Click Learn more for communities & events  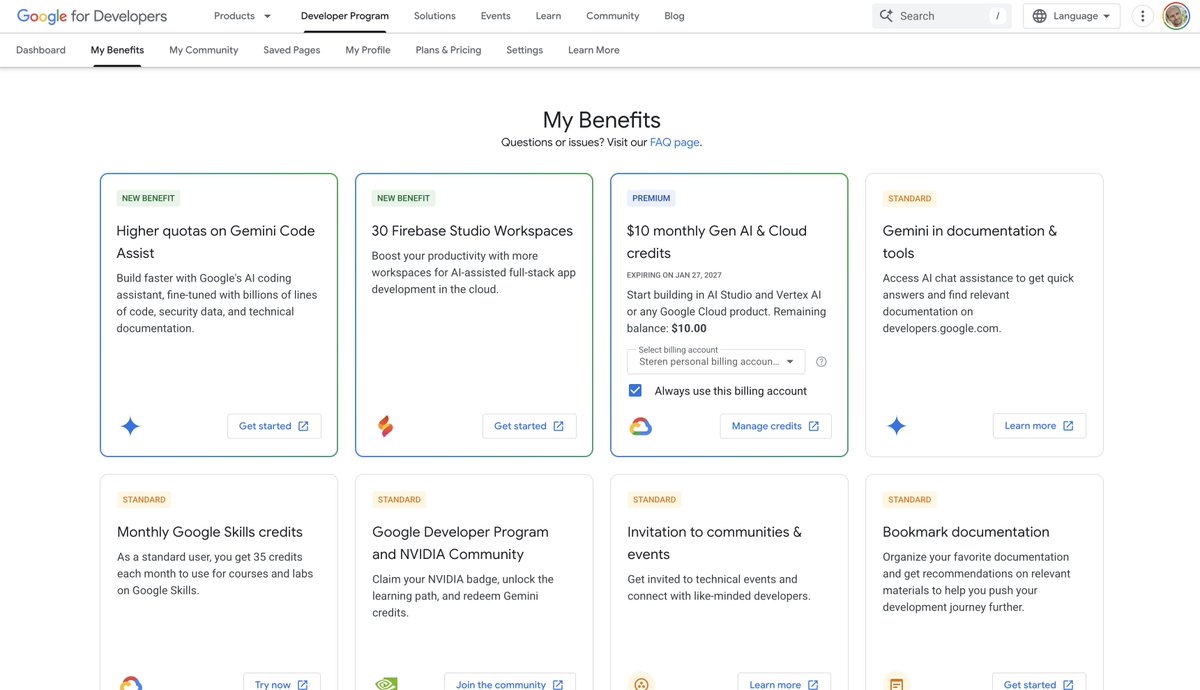pos(784,682)
